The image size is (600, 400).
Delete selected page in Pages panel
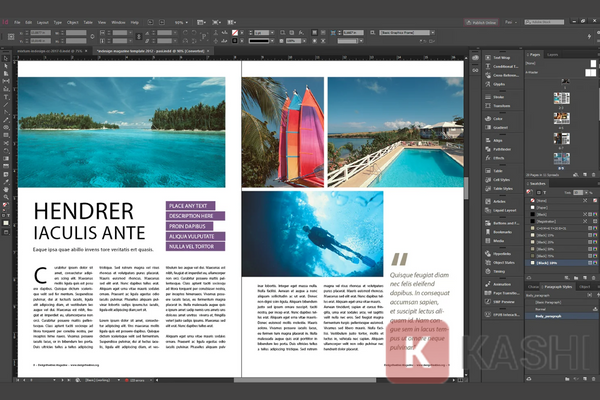[594, 175]
